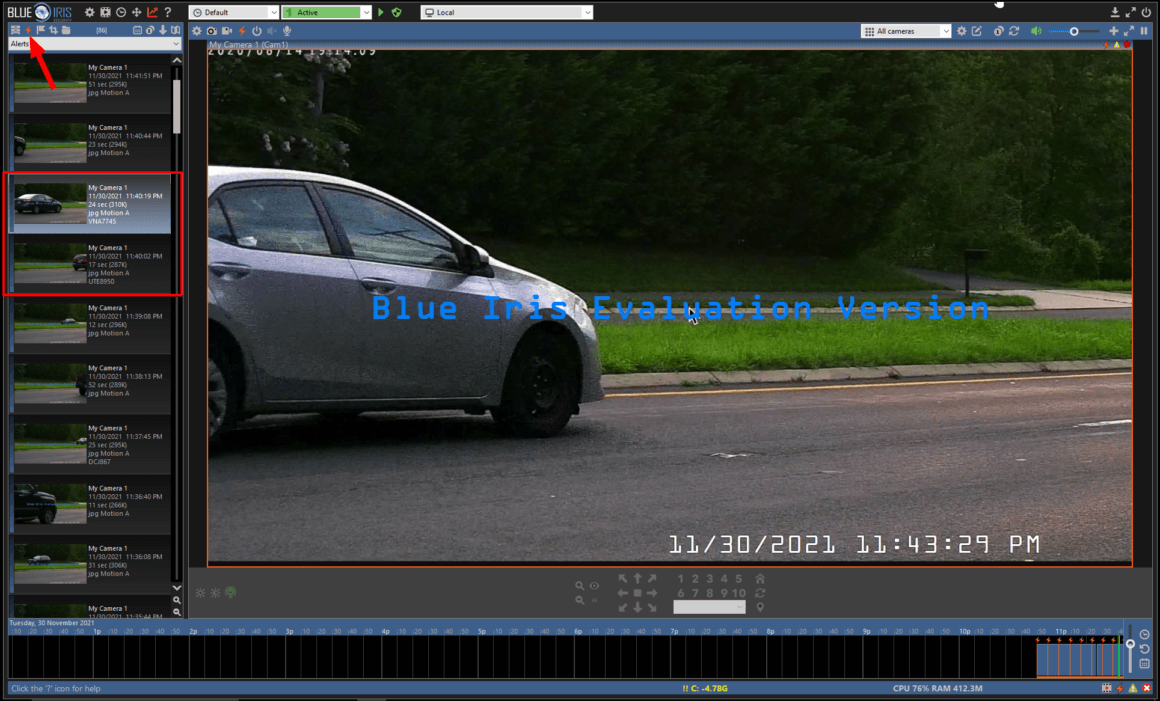Click the schedule clock icon in the top toolbar
Screen dimensions: 1160x701
pos(121,13)
